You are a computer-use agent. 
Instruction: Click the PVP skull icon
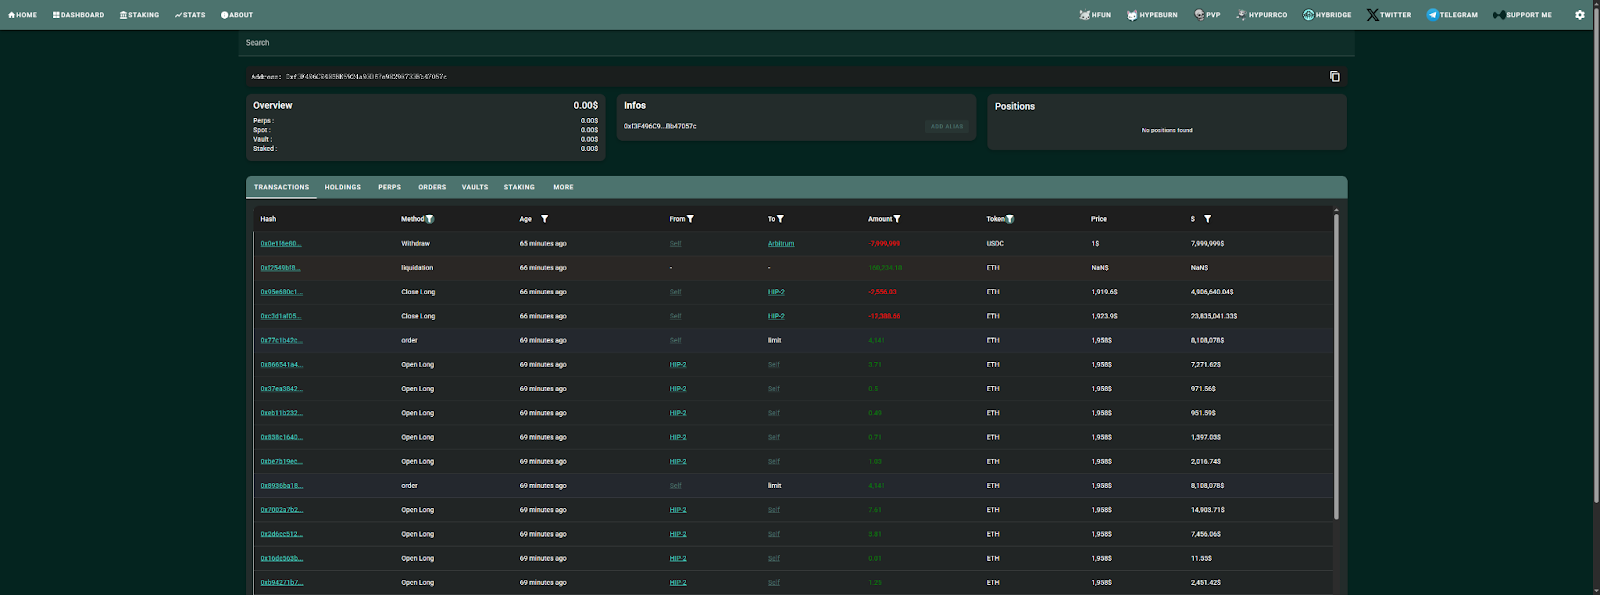(x=1199, y=15)
